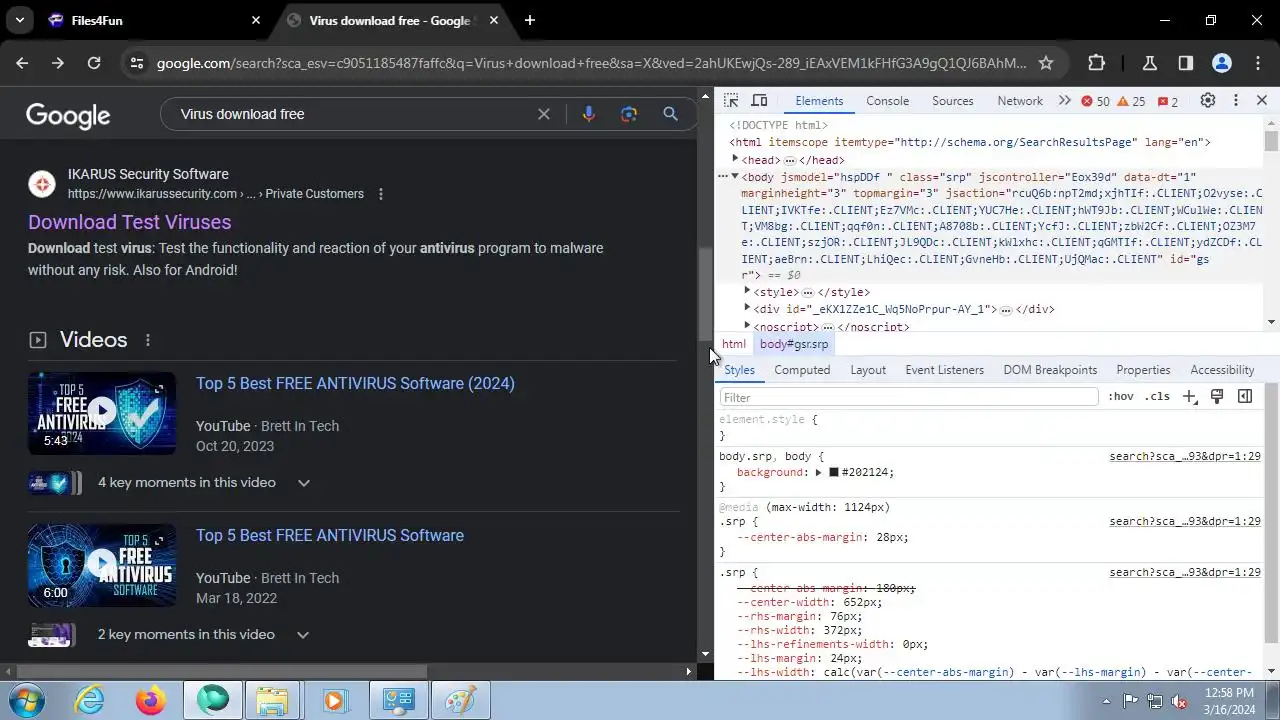Open the search?sca source link for body.srp
This screenshot has height=720, width=1280.
1185,456
